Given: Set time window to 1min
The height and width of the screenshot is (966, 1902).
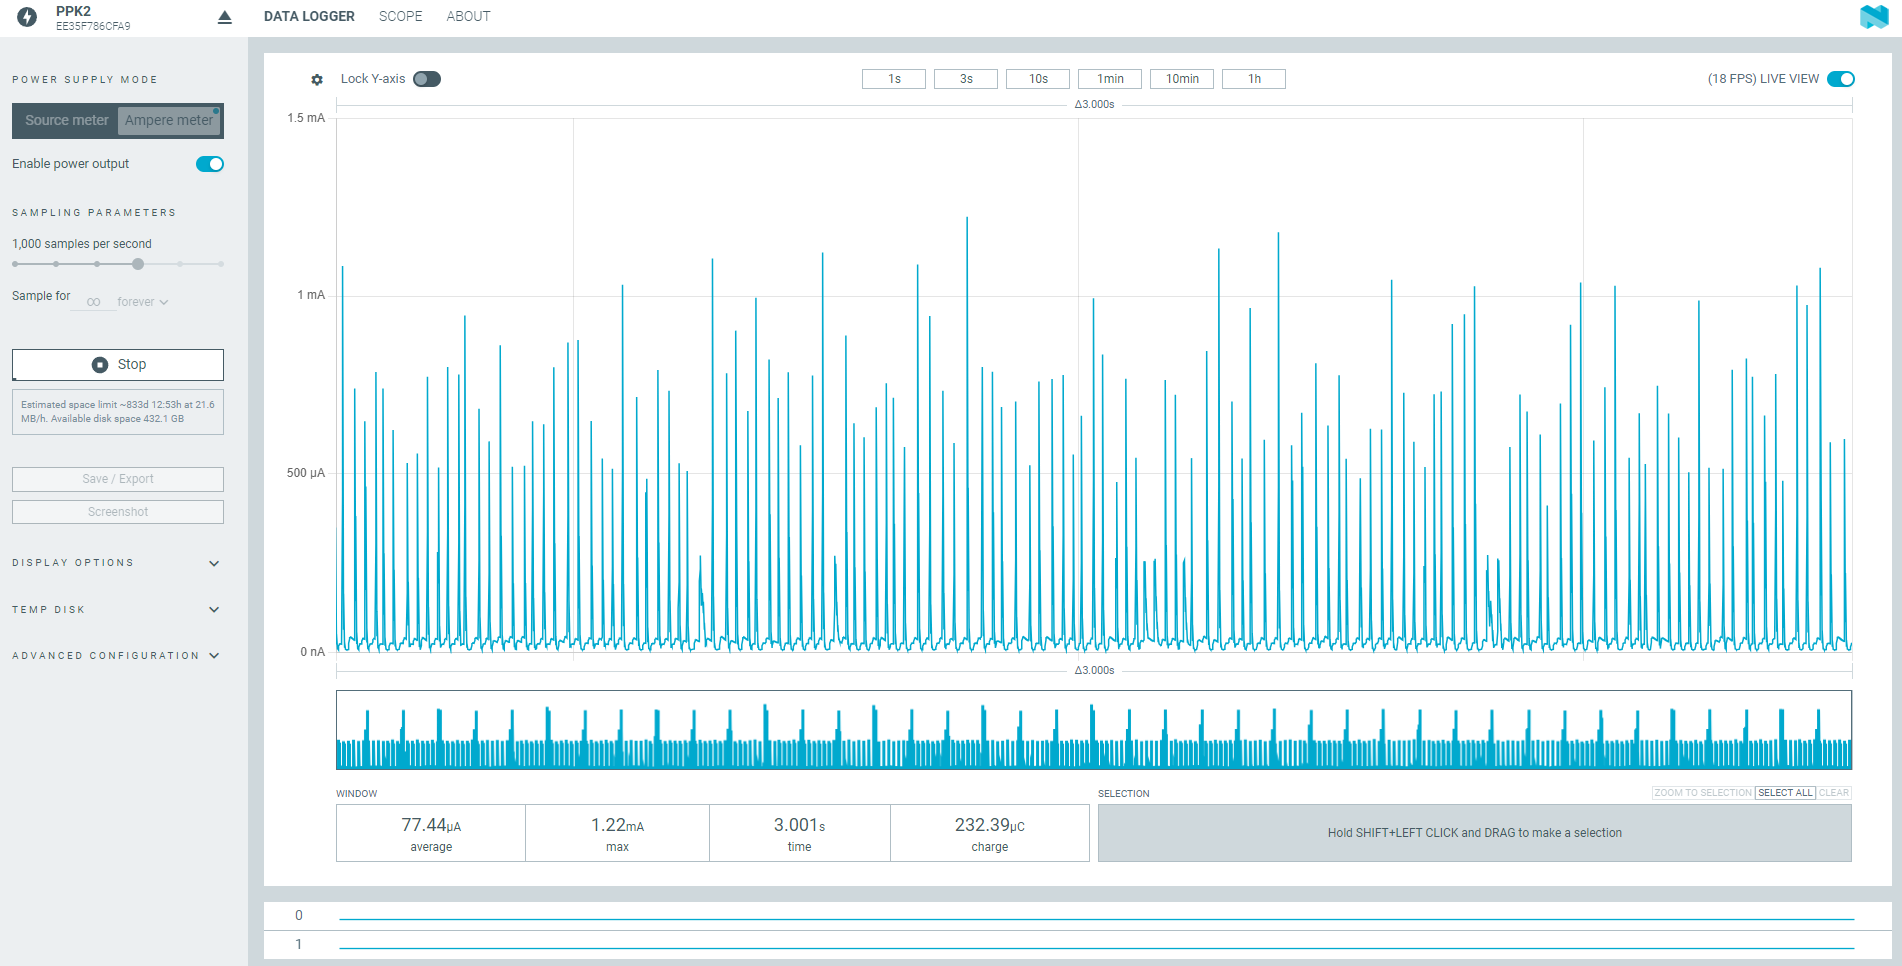Looking at the screenshot, I should click(x=1110, y=79).
